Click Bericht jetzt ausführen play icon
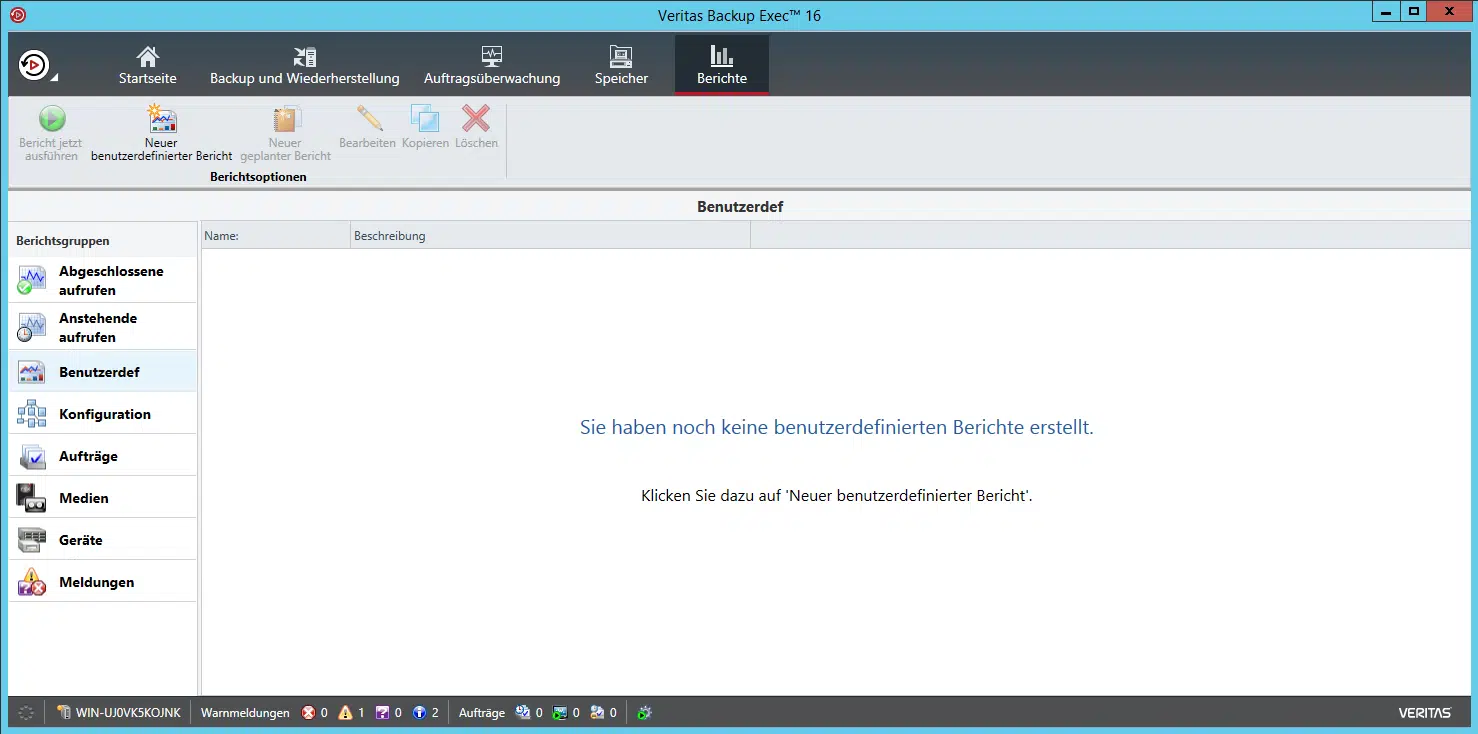Viewport: 1478px width, 734px height. [x=52, y=119]
